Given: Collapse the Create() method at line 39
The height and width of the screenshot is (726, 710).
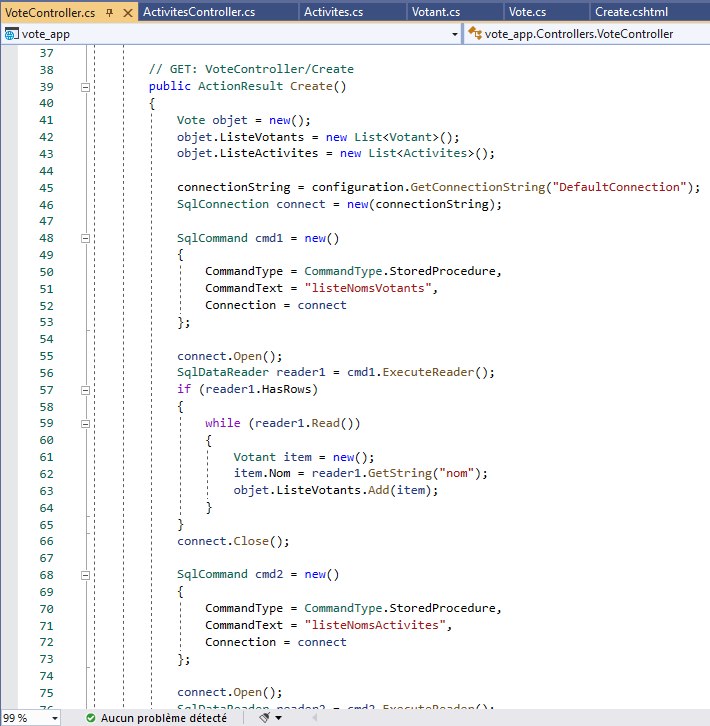Looking at the screenshot, I should click(x=85, y=87).
